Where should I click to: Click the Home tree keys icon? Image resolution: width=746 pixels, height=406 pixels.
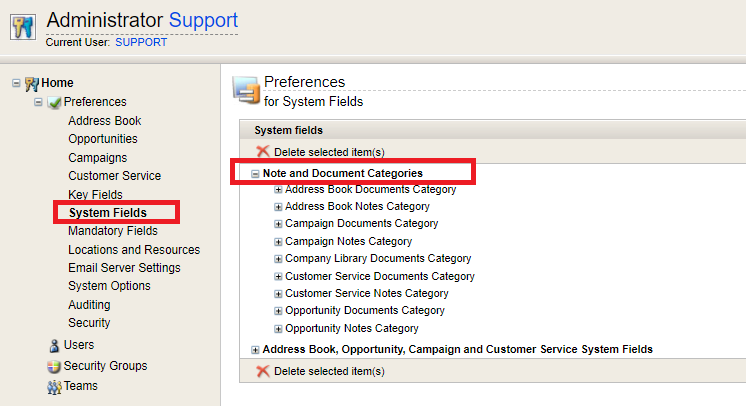click(32, 84)
